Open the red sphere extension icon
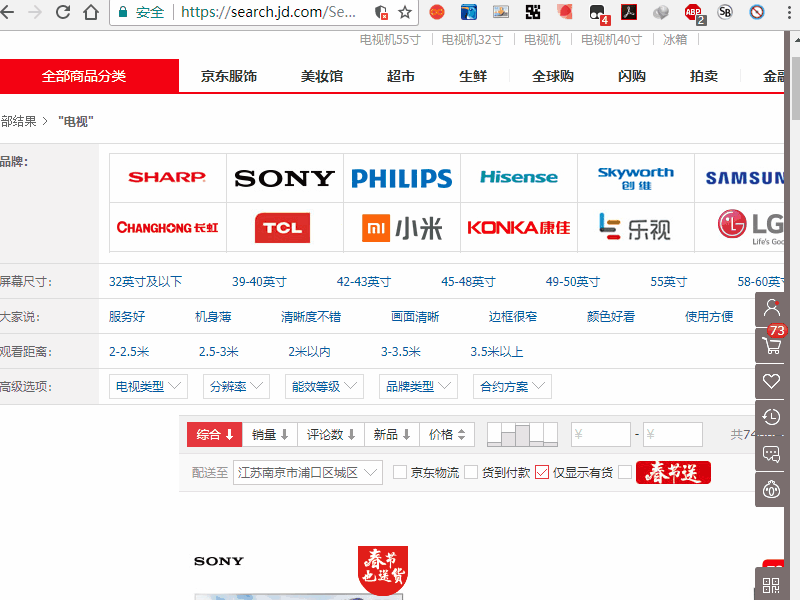This screenshot has height=600, width=800. [x=565, y=12]
